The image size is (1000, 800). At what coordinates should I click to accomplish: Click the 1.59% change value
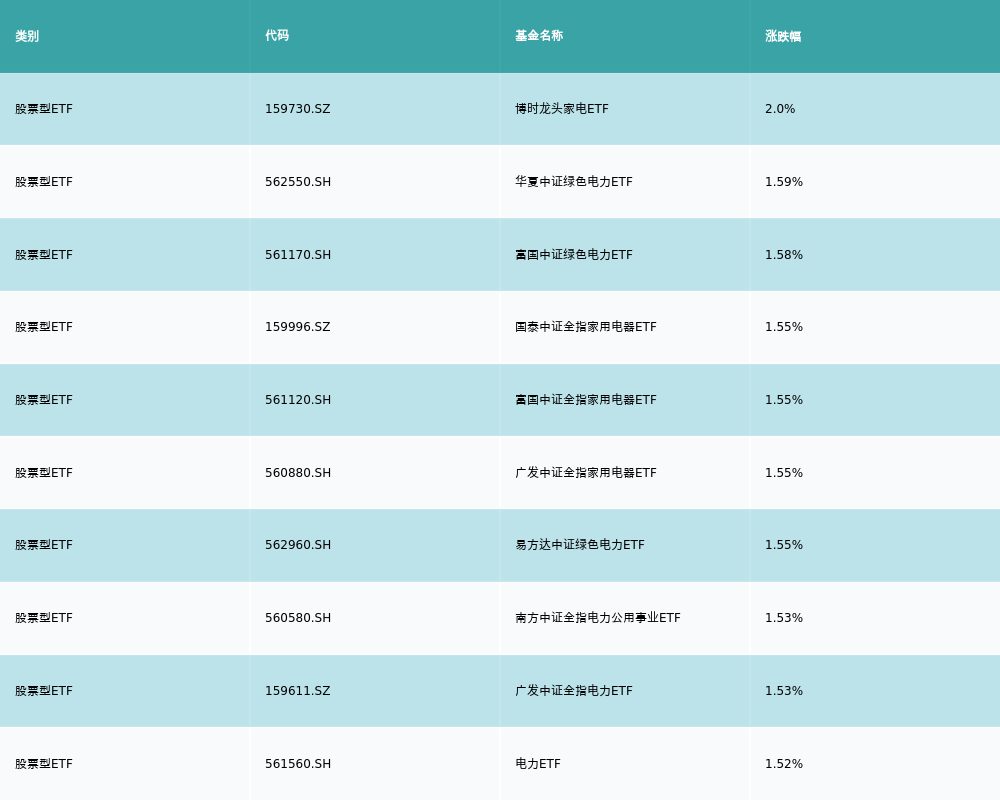784,182
